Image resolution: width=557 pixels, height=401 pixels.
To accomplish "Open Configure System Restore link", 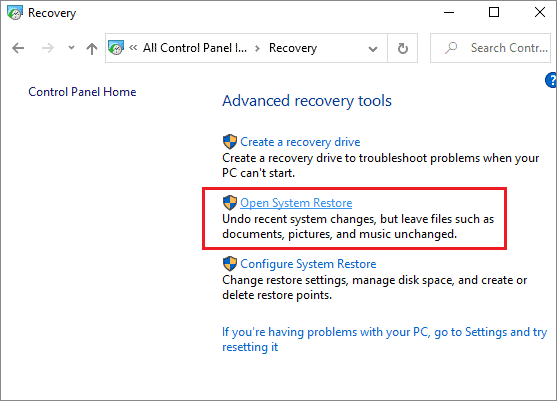I will (x=308, y=264).
